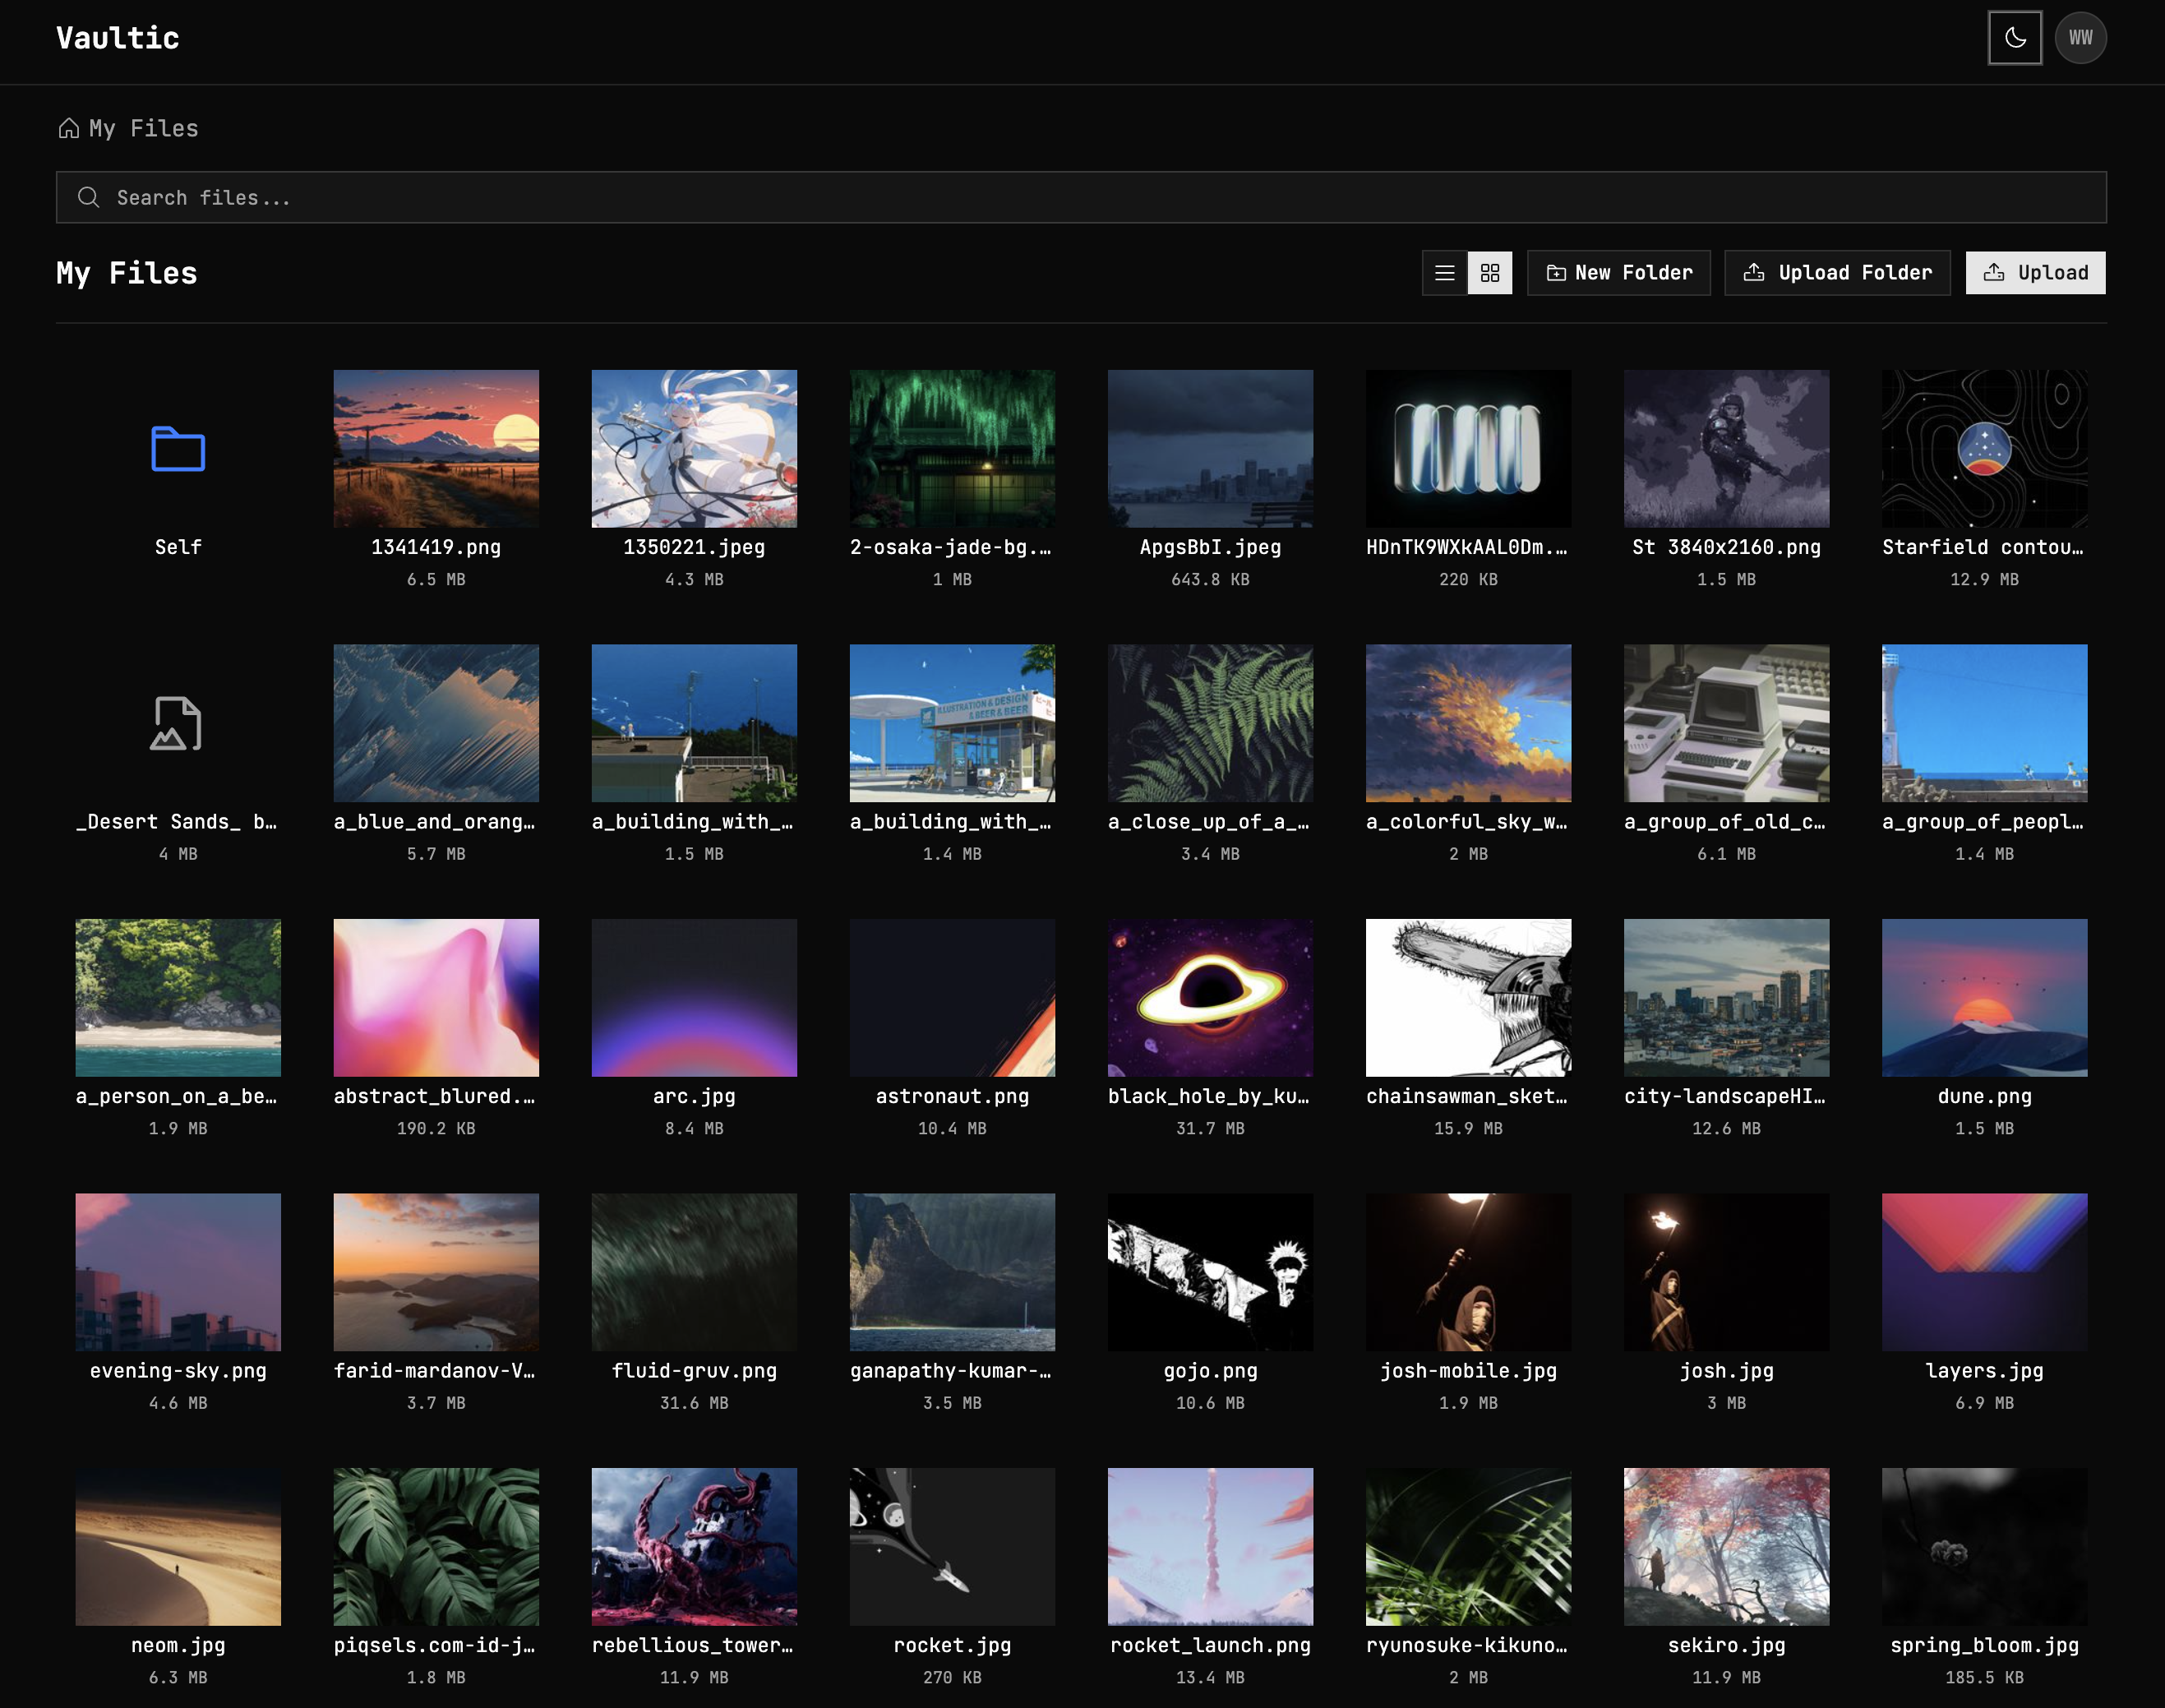The image size is (2165, 1708).
Task: Click the Upload Folder button
Action: [1837, 273]
